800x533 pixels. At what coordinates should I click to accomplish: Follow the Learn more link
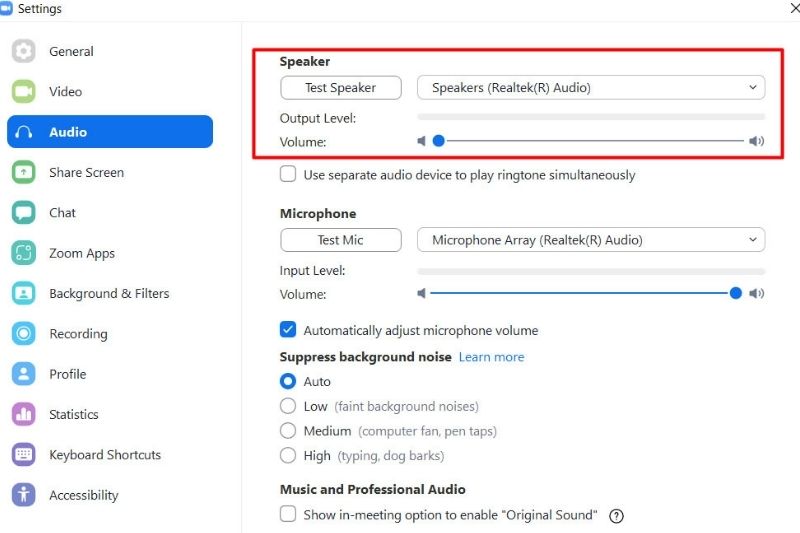click(491, 357)
